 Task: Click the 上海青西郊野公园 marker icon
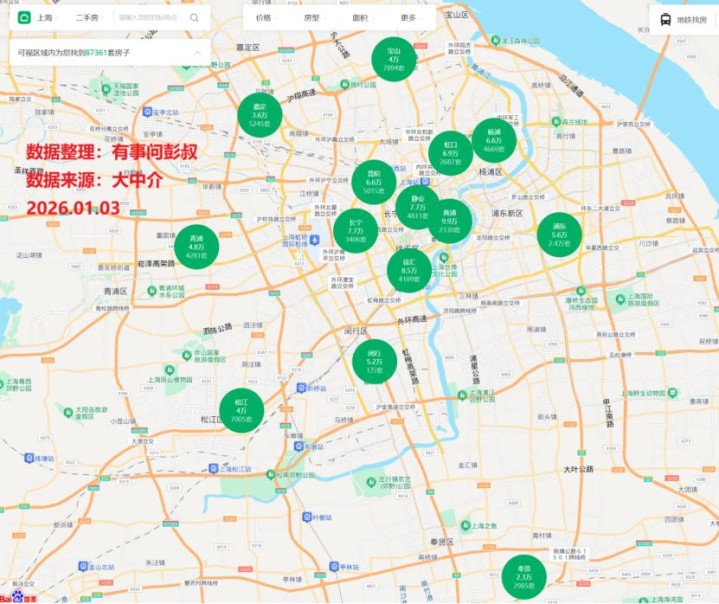pos(2,384)
